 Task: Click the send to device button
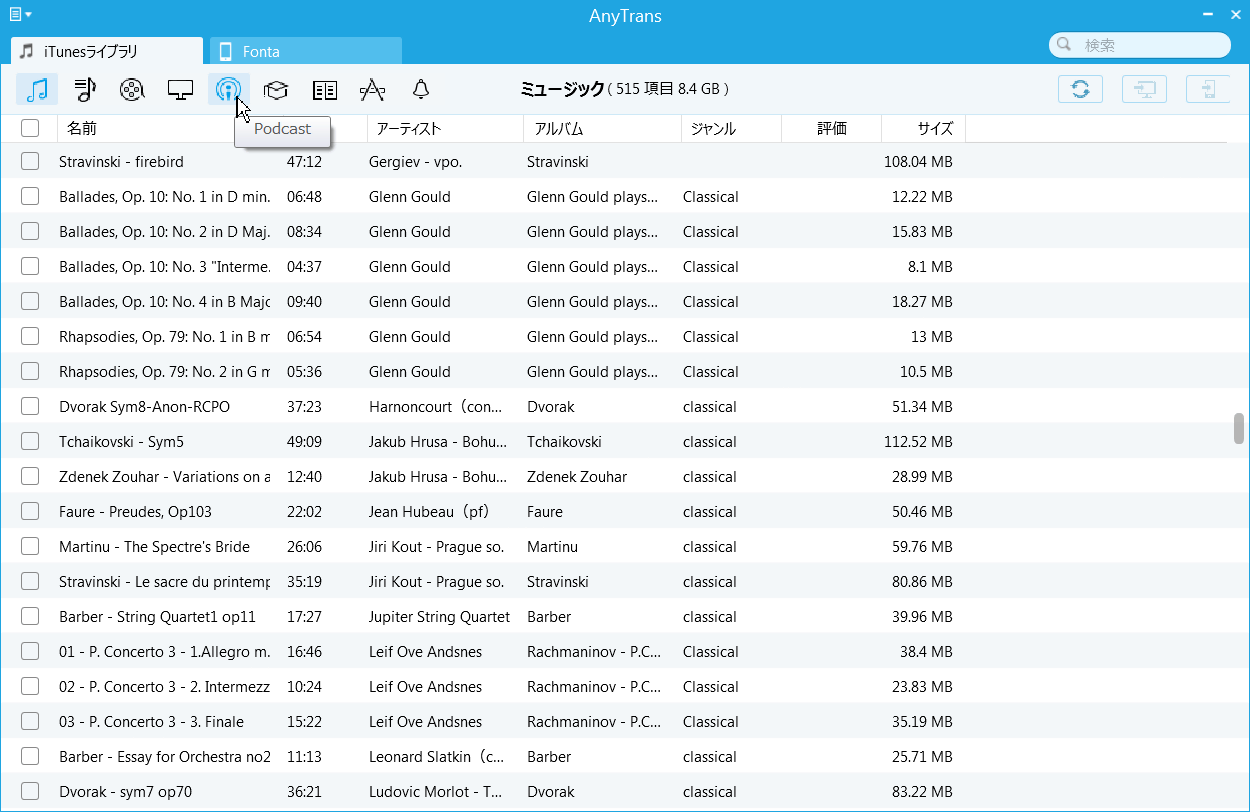pyautogui.click(x=1208, y=89)
